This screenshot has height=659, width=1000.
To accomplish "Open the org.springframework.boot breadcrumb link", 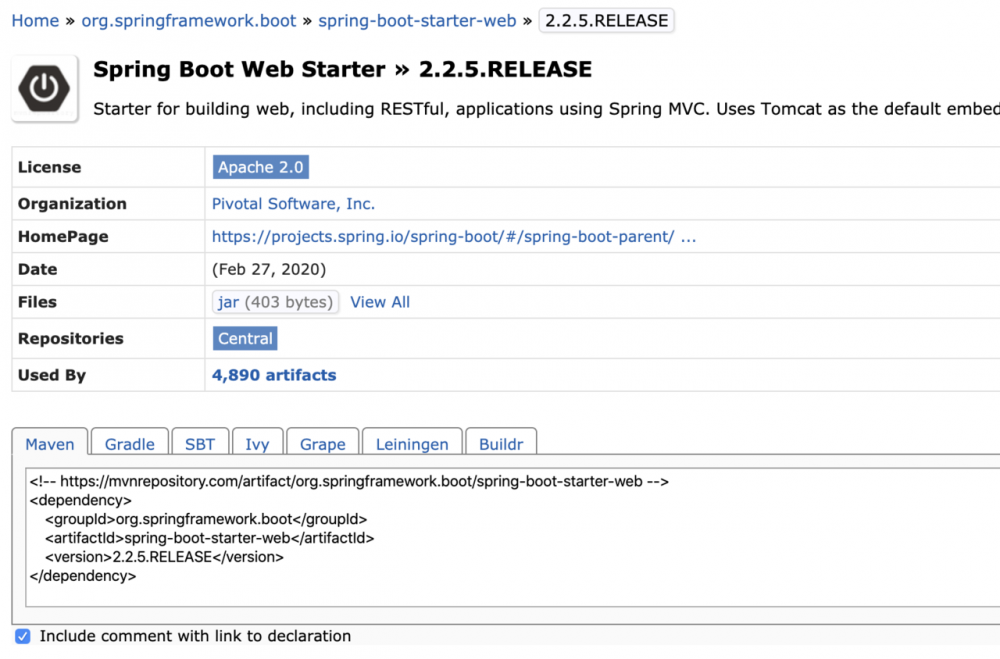I will (188, 20).
